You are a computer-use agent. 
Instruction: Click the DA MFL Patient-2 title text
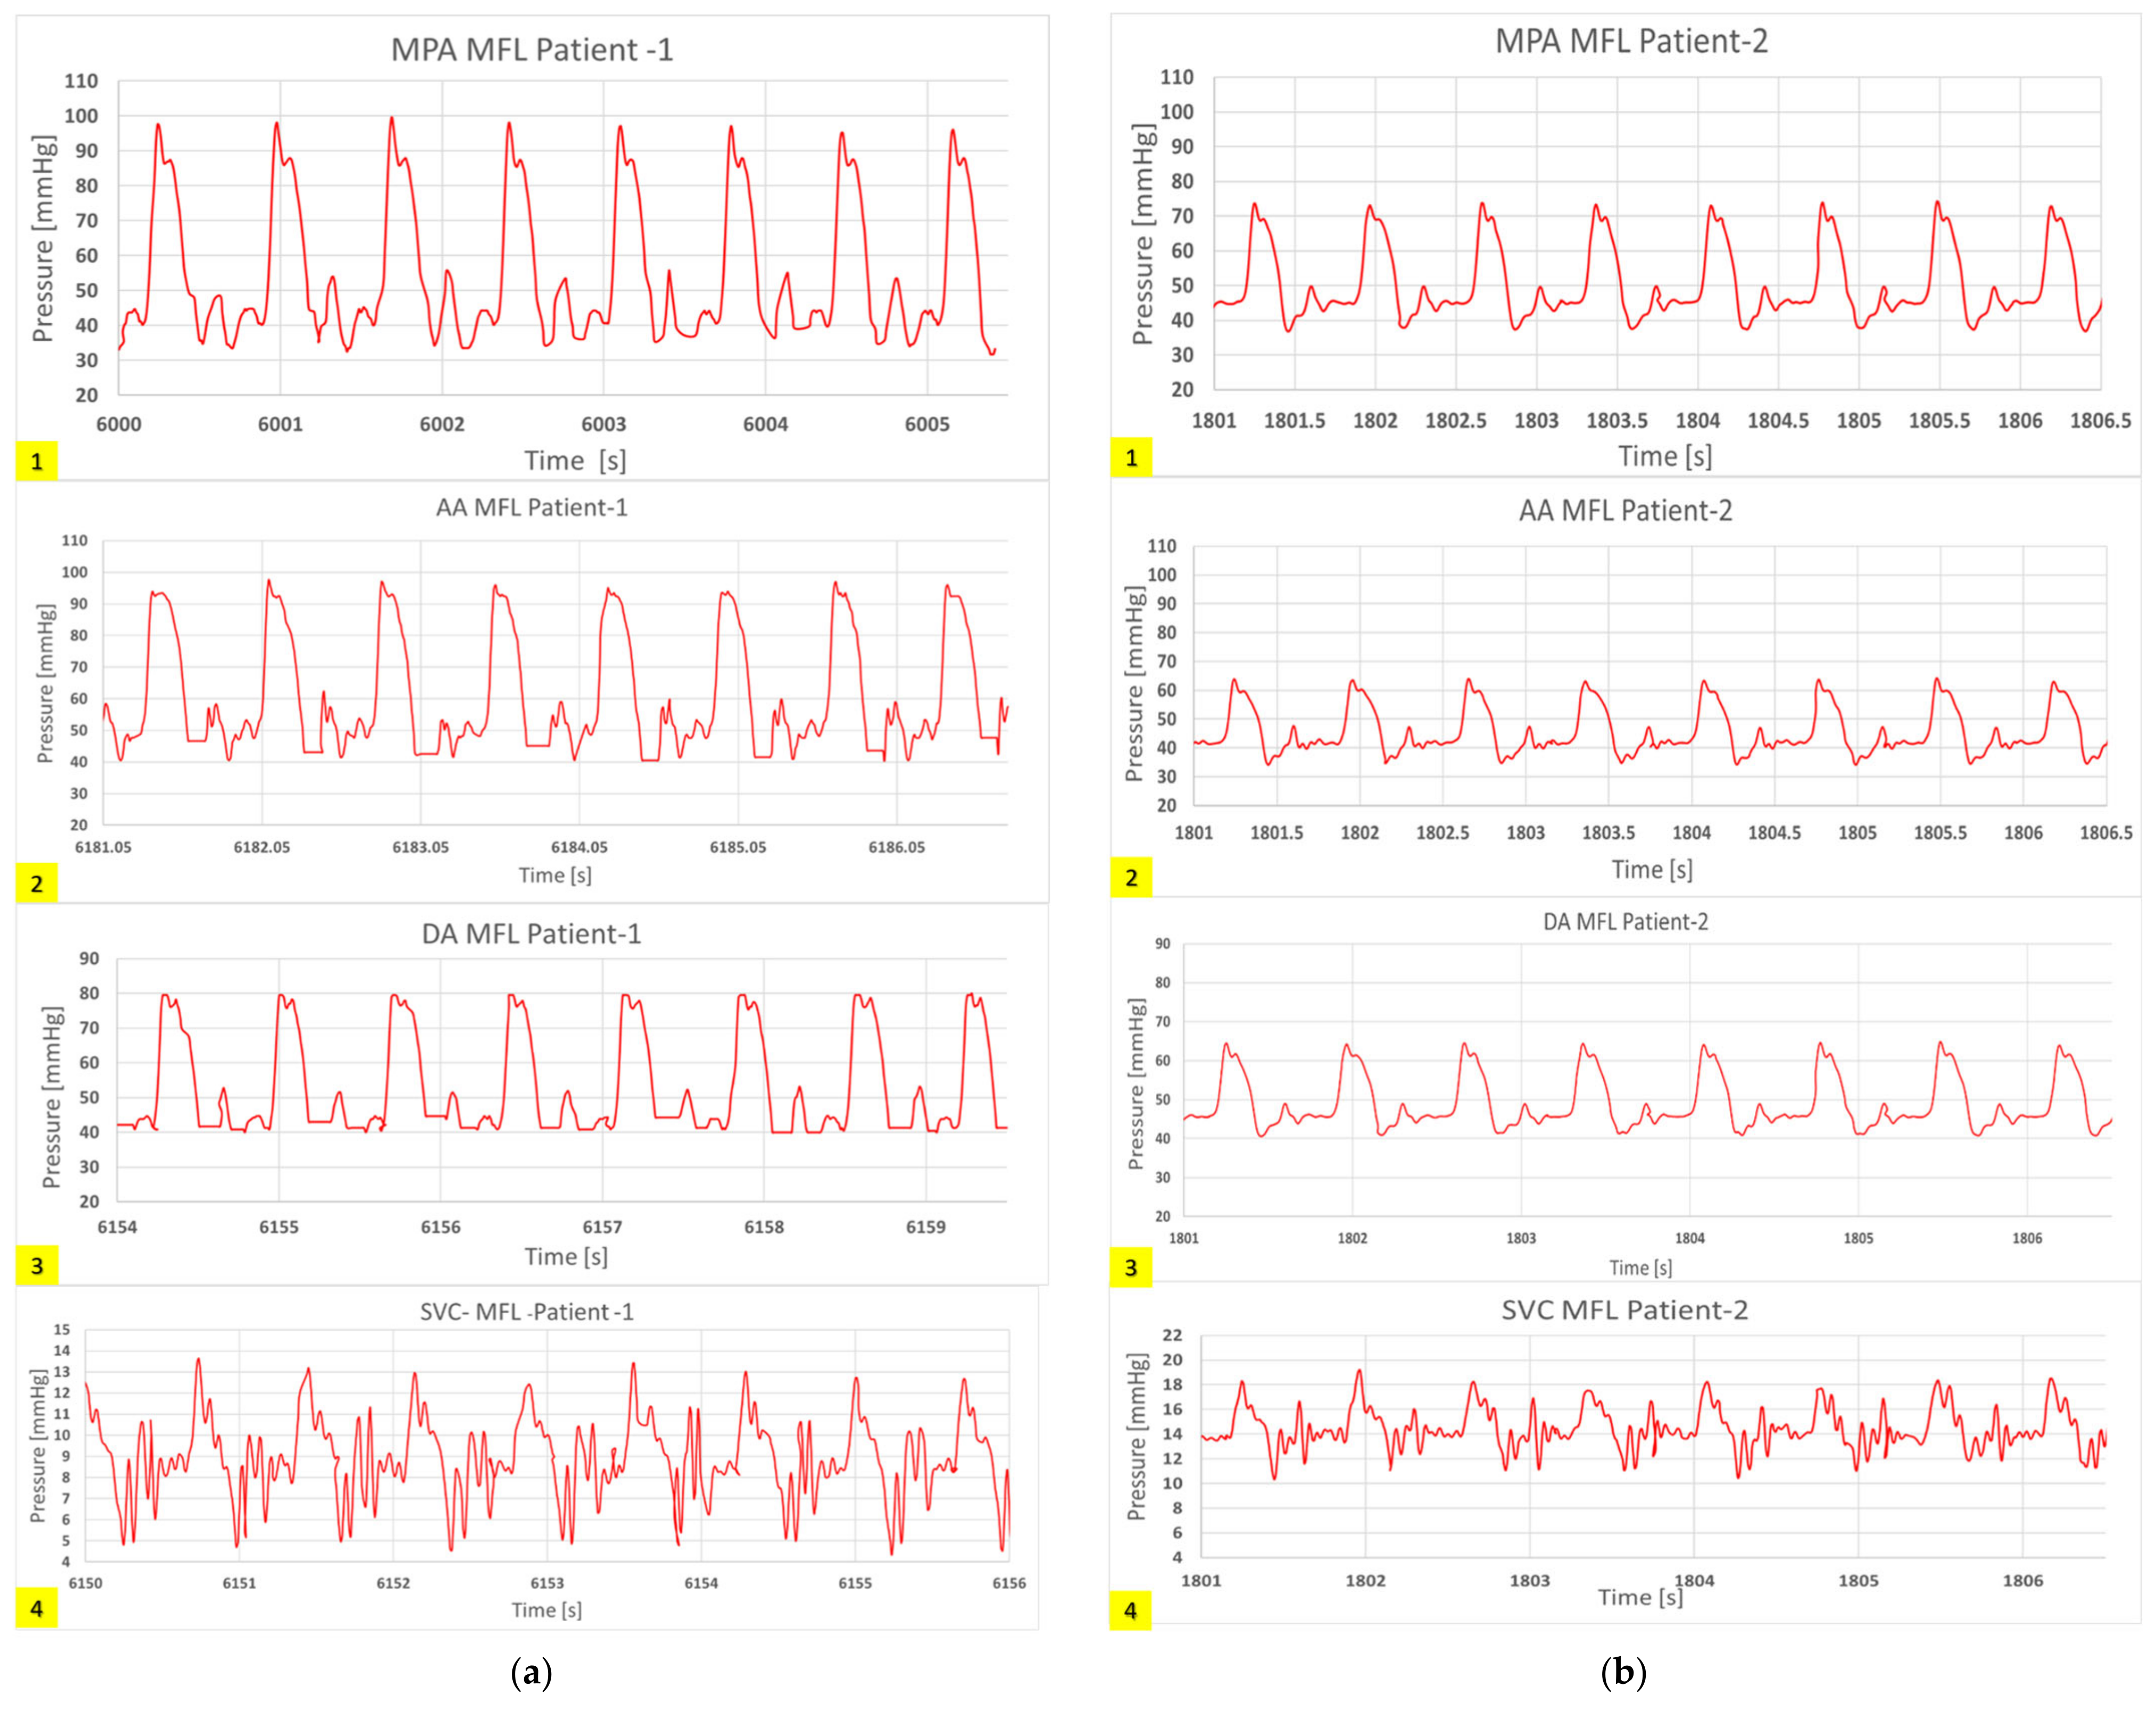coord(1625,922)
